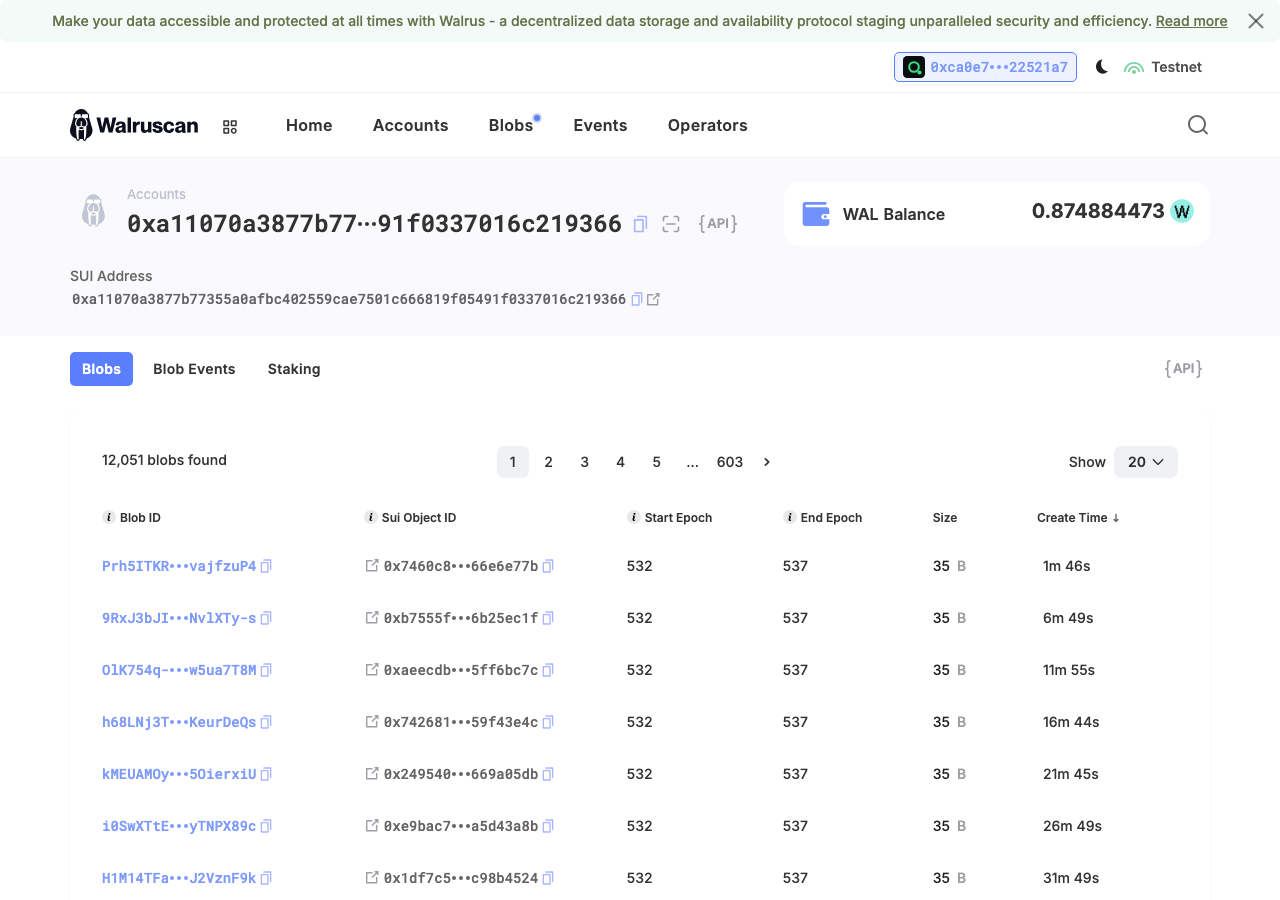Go to Blobs in the navigation
The height and width of the screenshot is (900, 1280).
tap(511, 125)
